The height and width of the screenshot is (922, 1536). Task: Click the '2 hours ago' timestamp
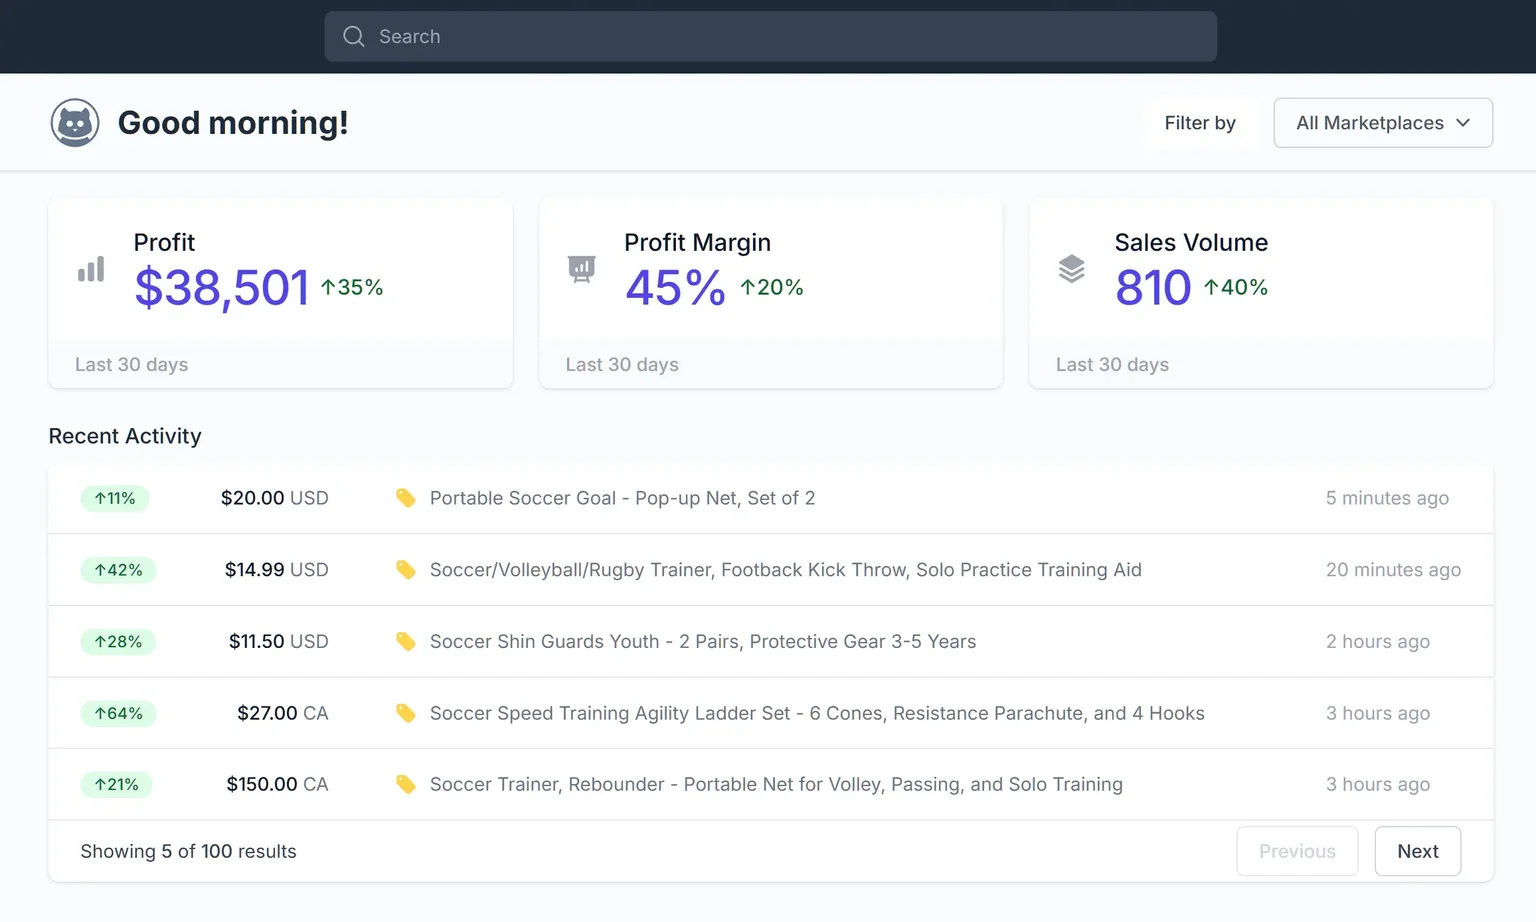(x=1378, y=642)
